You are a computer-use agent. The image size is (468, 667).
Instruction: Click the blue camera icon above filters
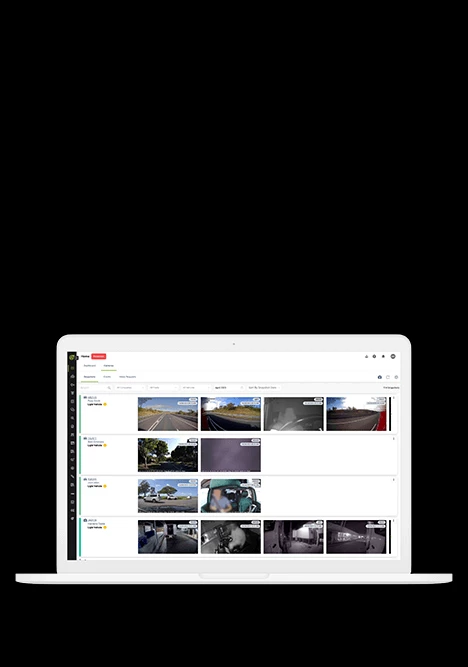coord(380,377)
